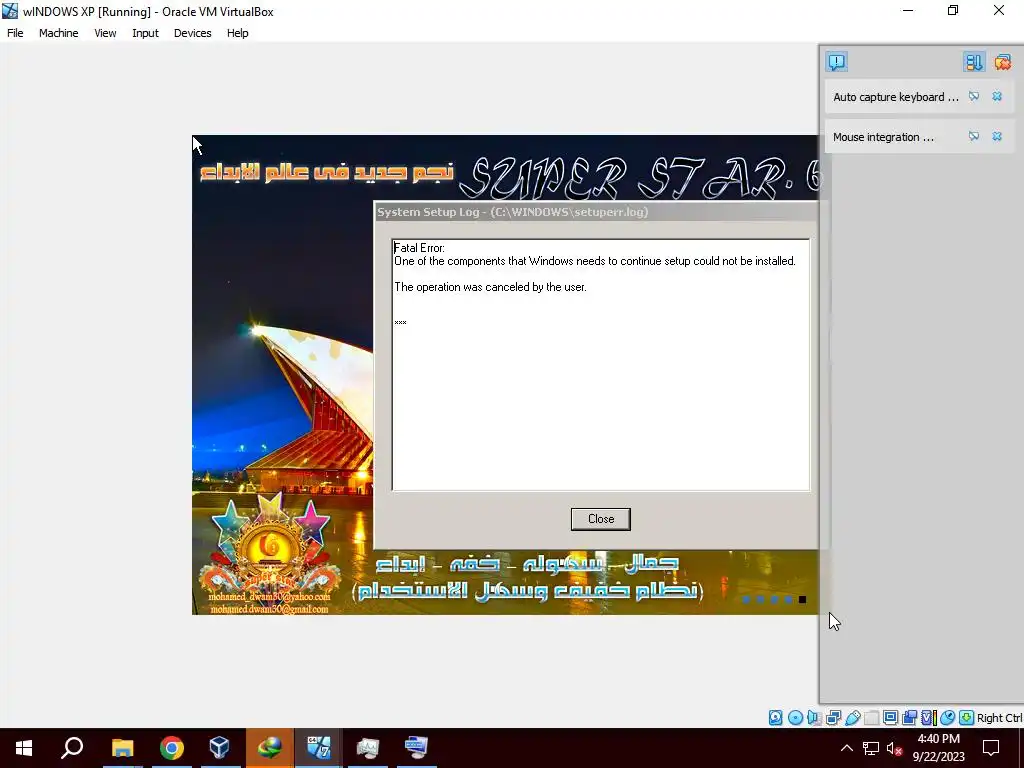This screenshot has height=768, width=1024.
Task: Click the Right Ctrl host key label
Action: point(999,718)
